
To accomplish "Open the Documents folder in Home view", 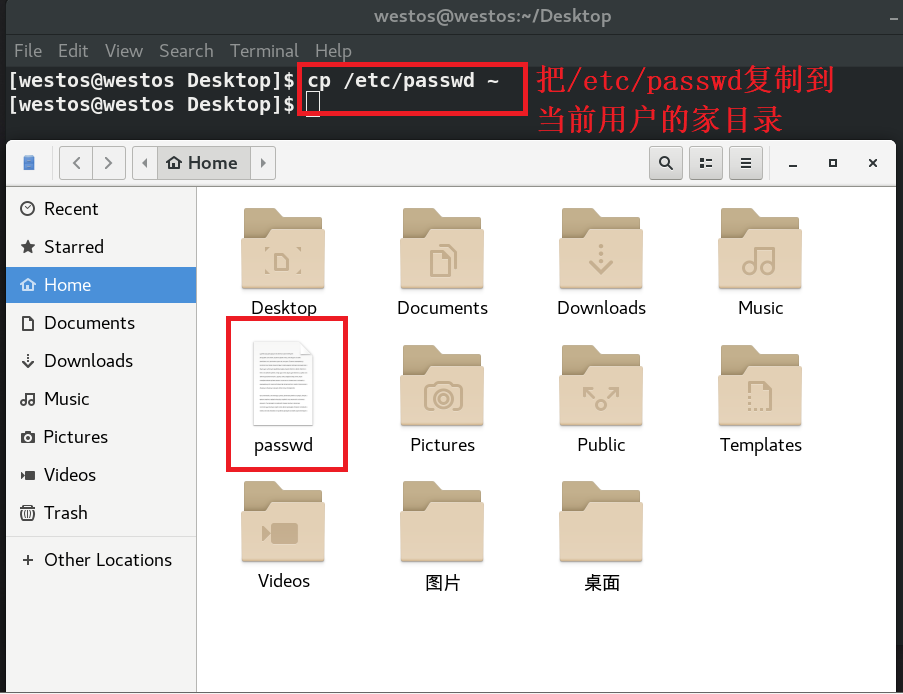I will (x=442, y=249).
